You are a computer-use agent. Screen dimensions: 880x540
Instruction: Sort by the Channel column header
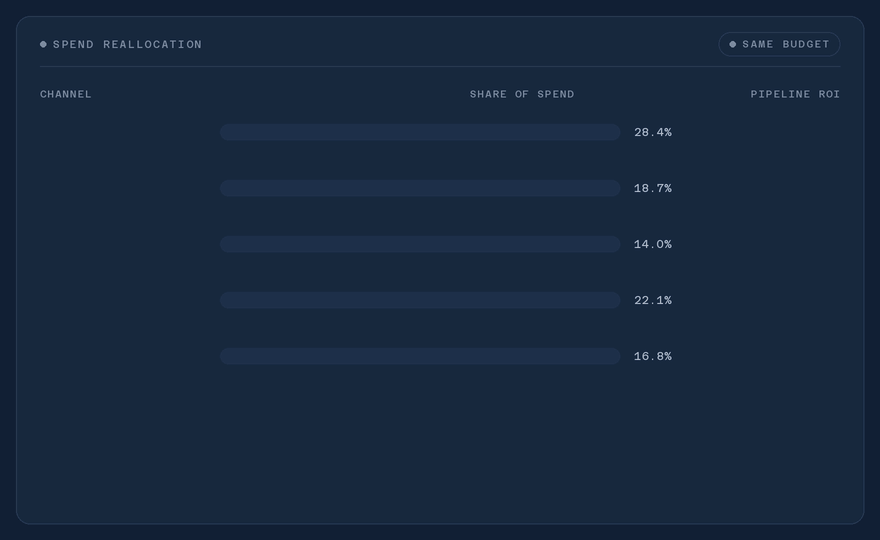pyautogui.click(x=66, y=94)
